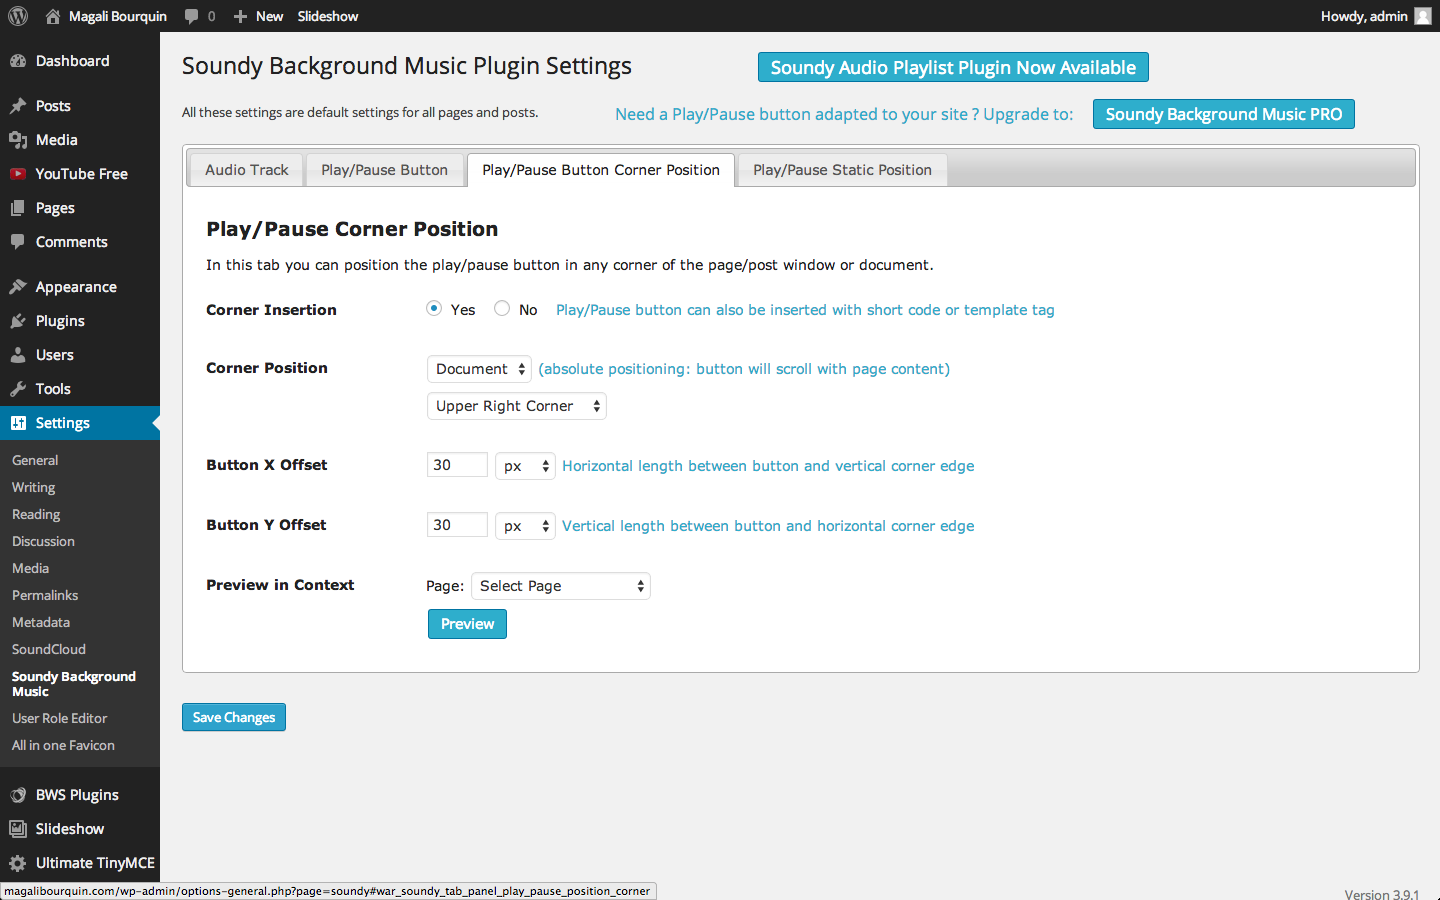The height and width of the screenshot is (900, 1440).
Task: Click the Button Y Offset input field
Action: 457,525
